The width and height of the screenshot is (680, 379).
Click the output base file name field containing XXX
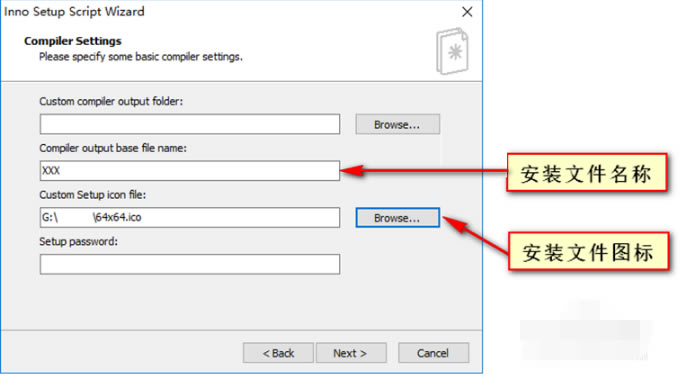[x=190, y=171]
